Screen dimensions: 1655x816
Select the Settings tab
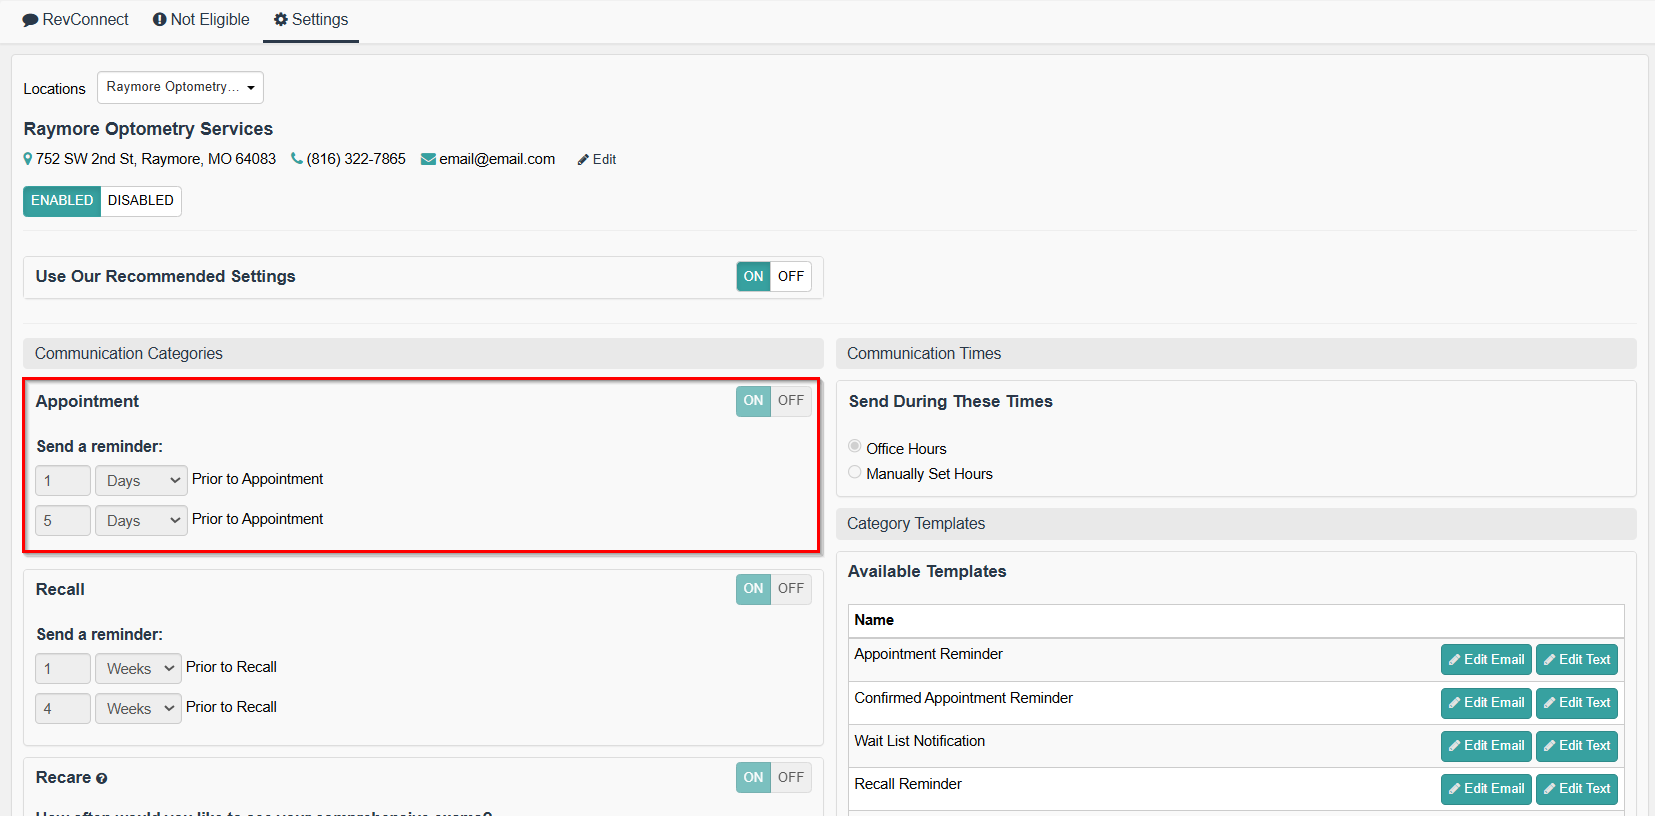pos(311,20)
